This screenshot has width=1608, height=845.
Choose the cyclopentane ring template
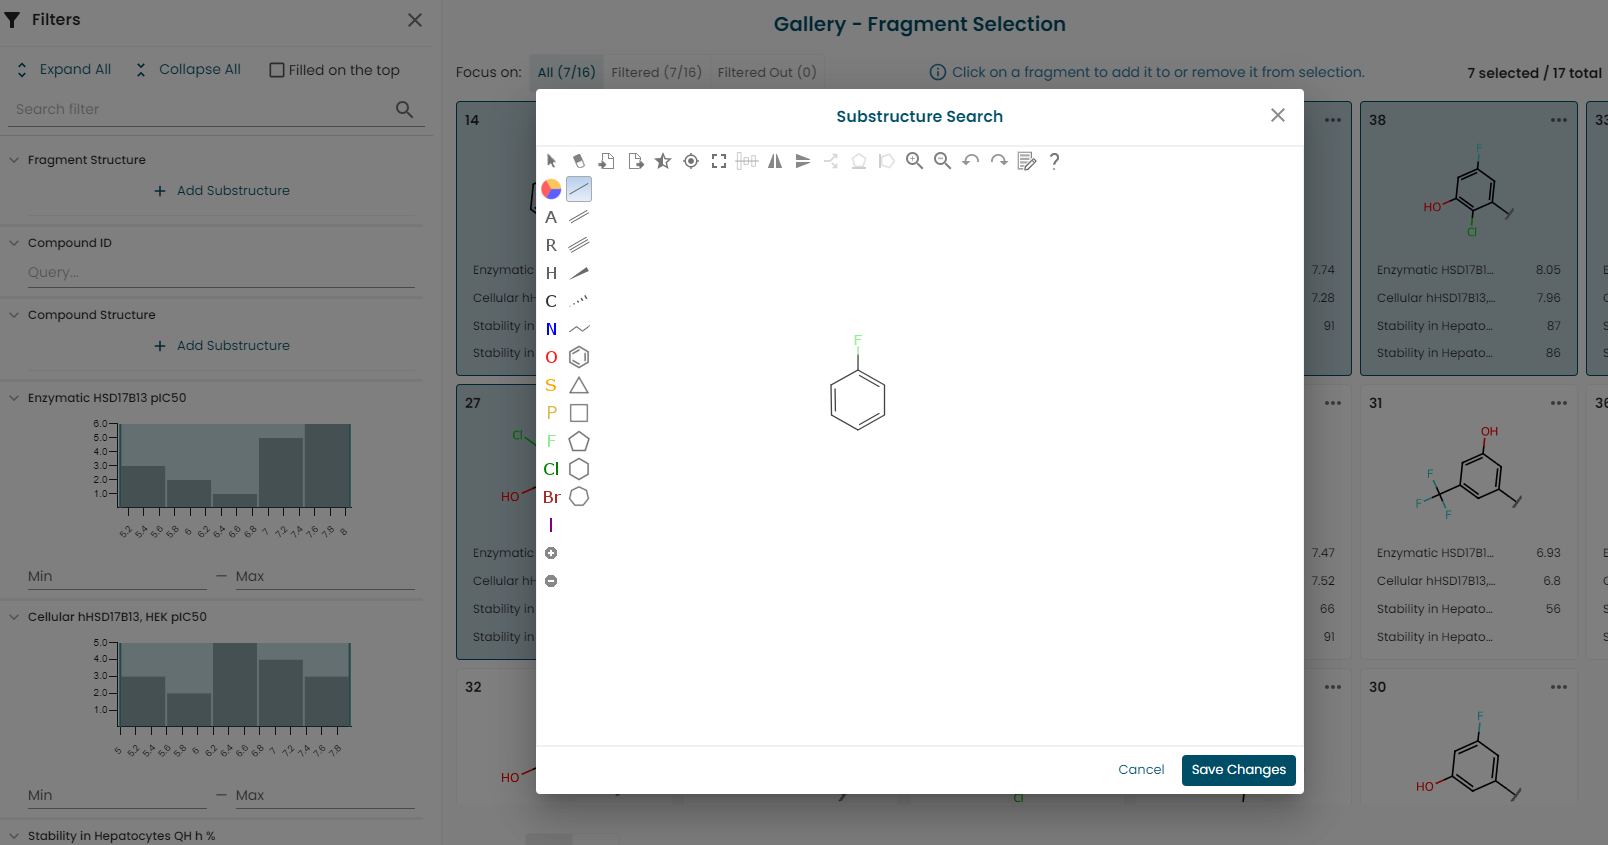click(x=579, y=441)
